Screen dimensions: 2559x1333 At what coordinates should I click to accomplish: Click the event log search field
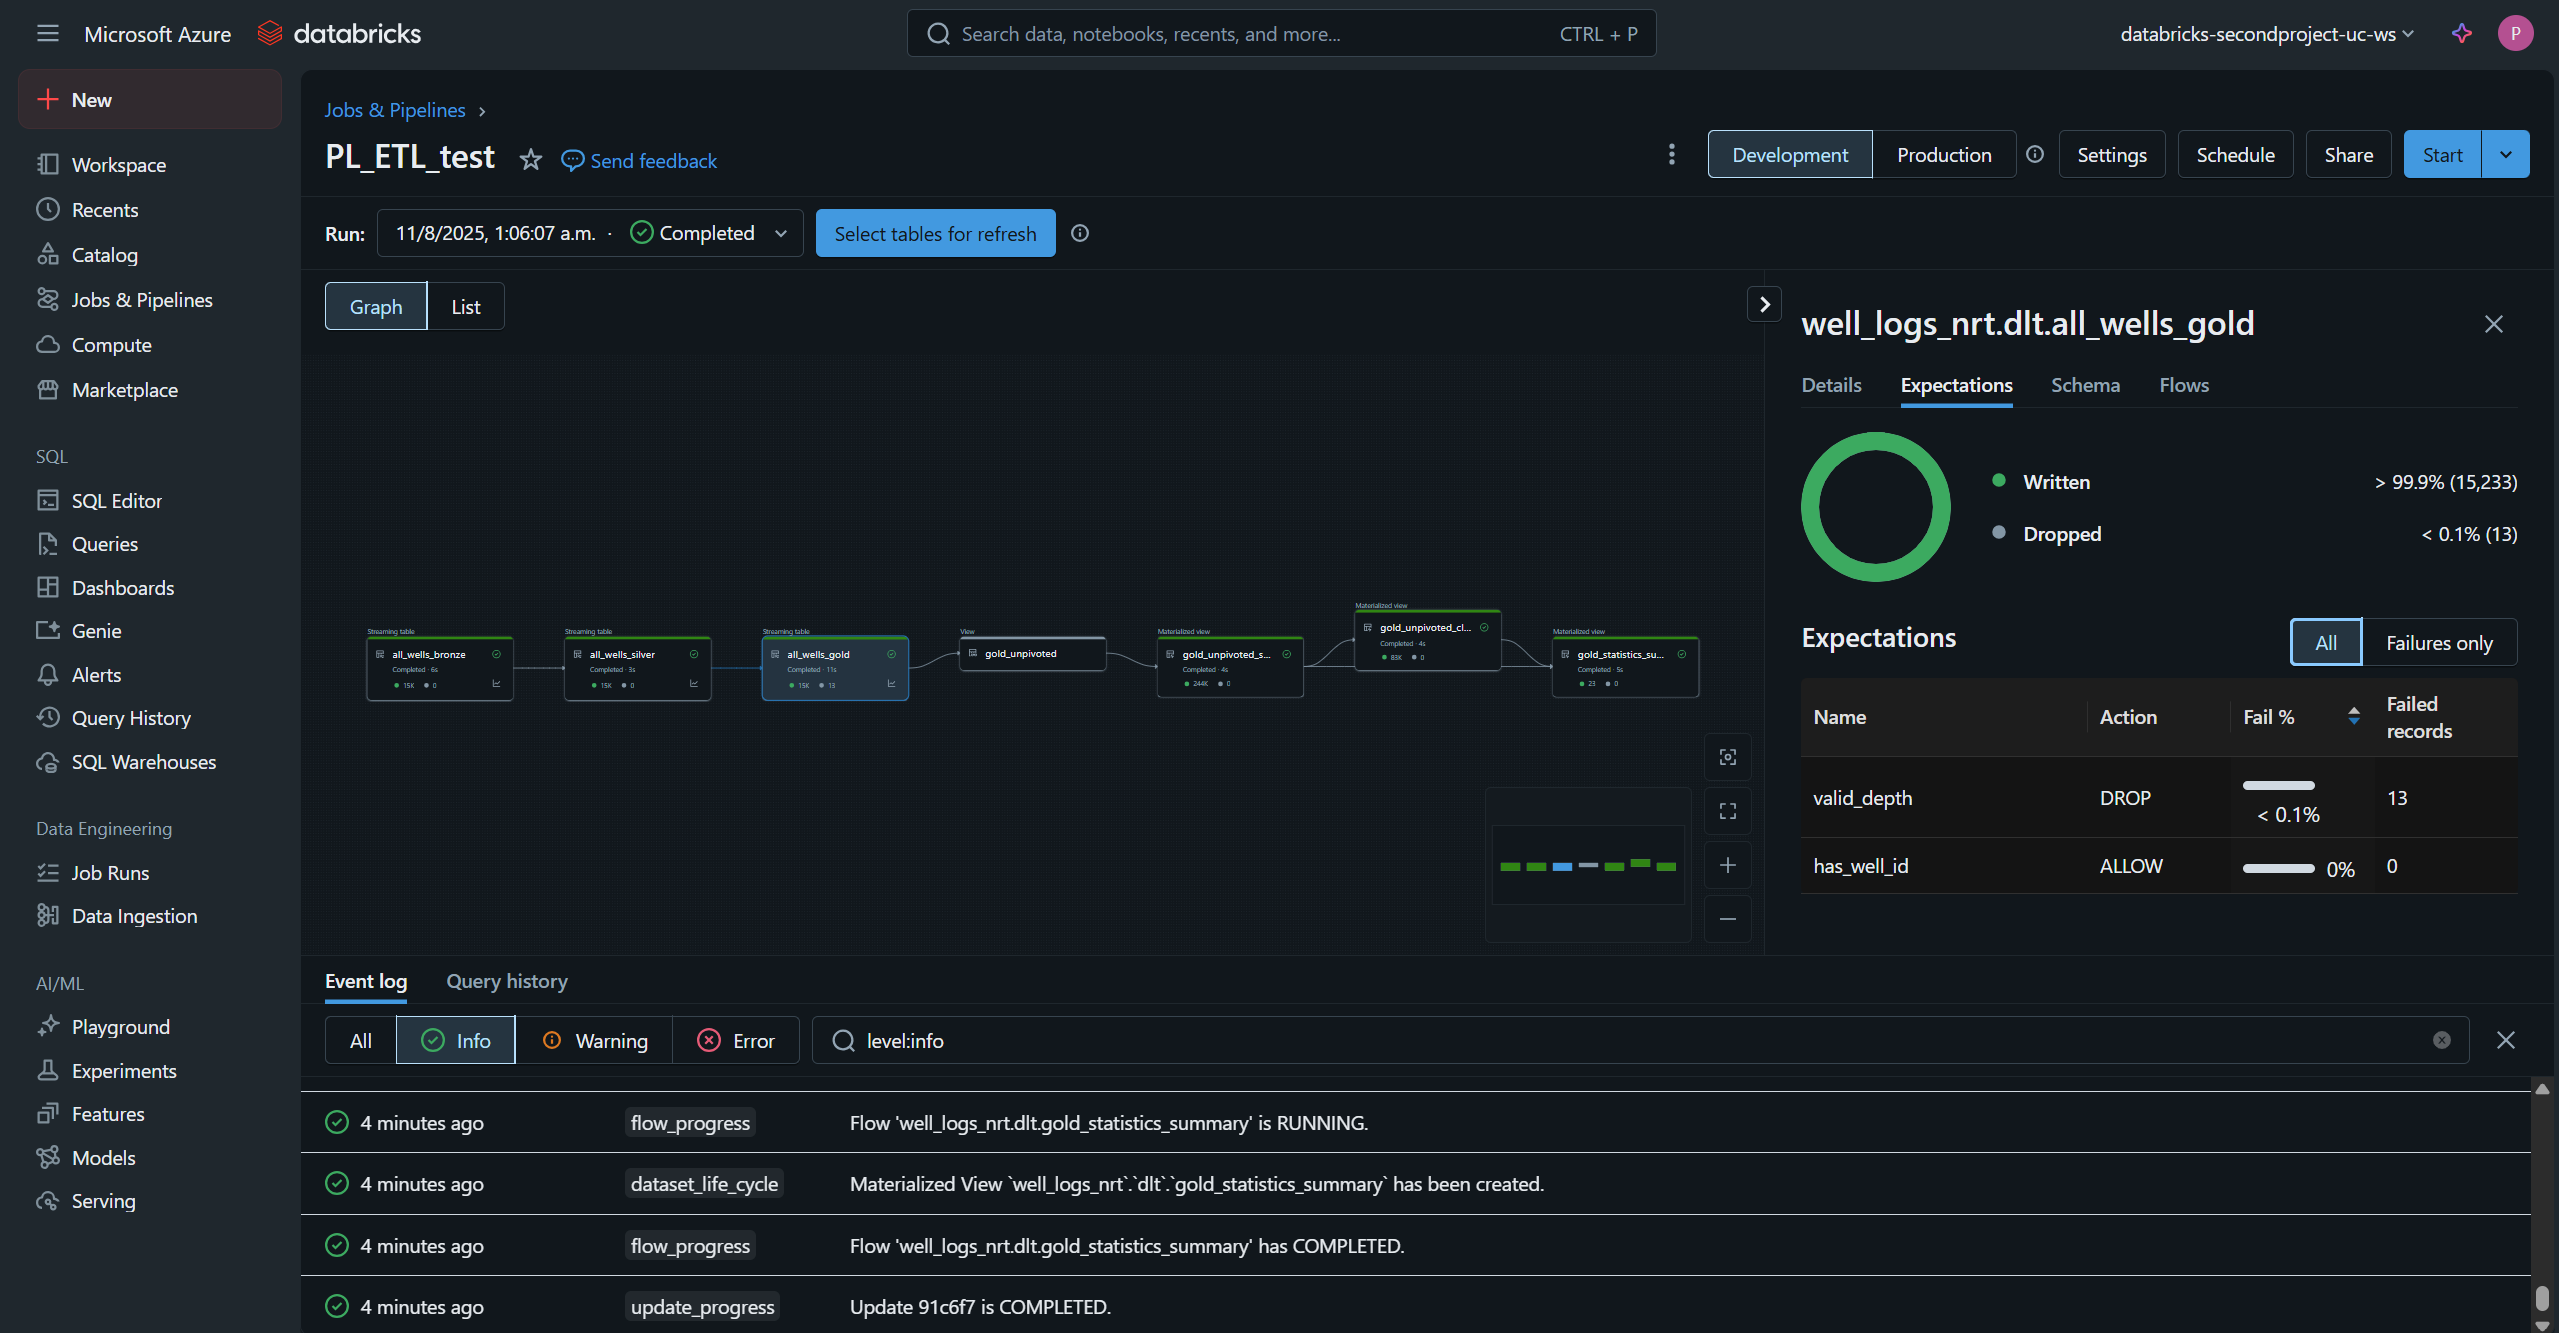tap(1640, 1040)
